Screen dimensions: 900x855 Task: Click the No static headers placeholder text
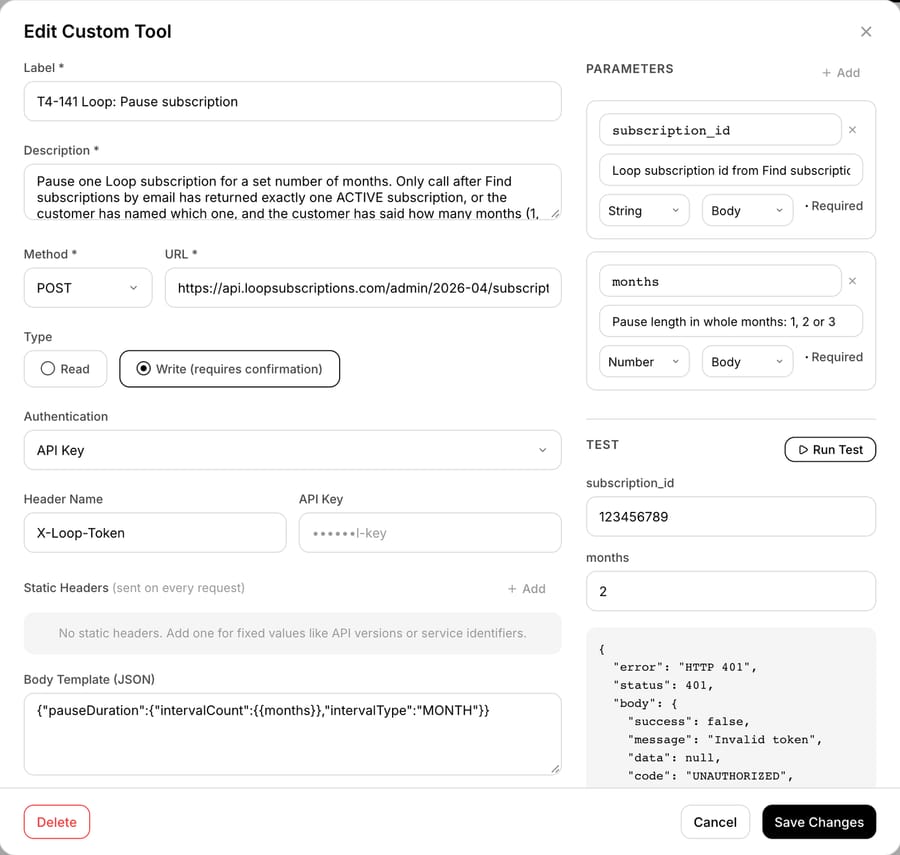[292, 633]
